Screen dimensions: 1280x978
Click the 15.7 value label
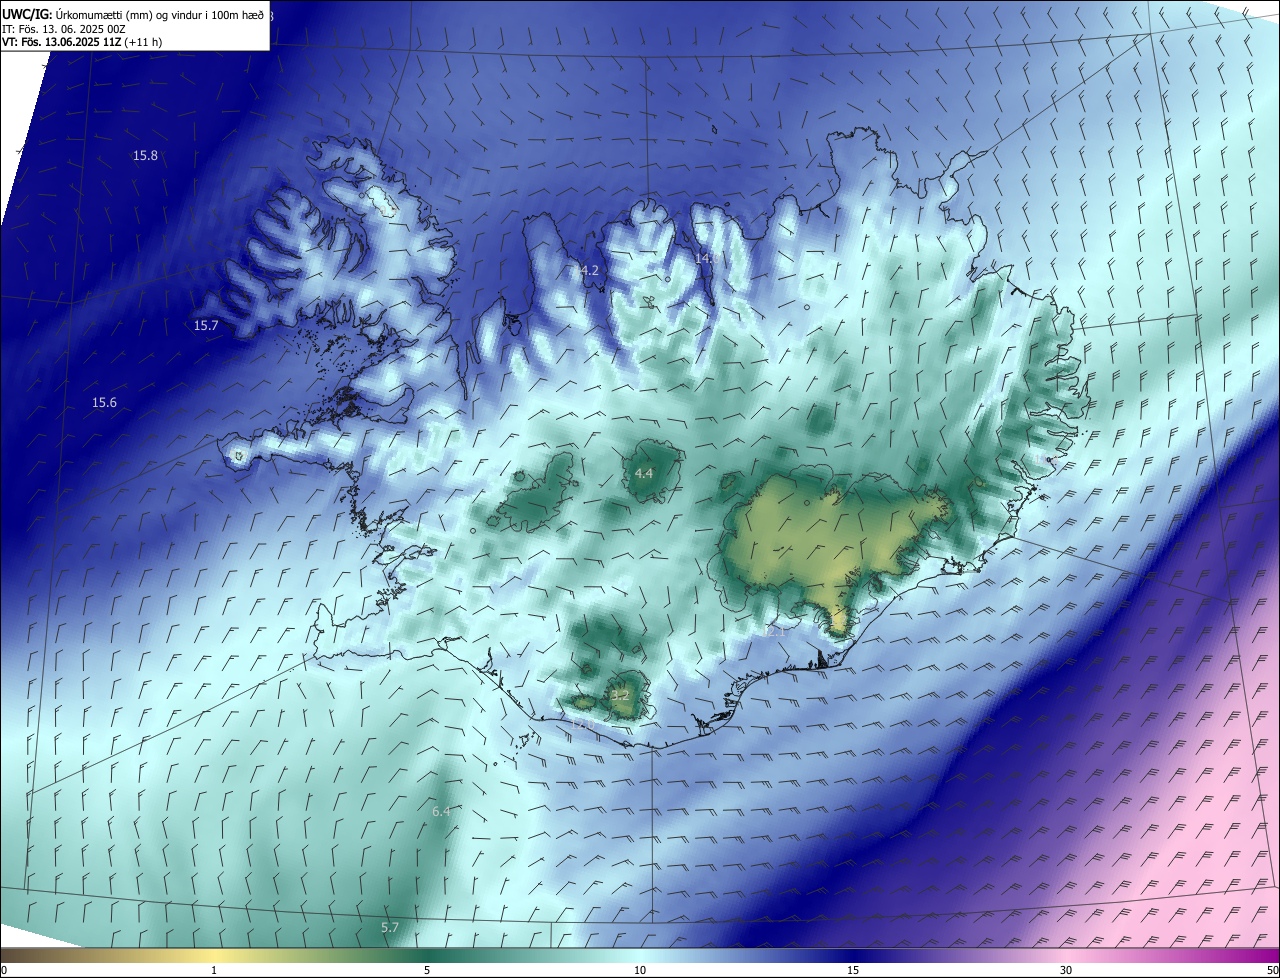click(x=206, y=325)
